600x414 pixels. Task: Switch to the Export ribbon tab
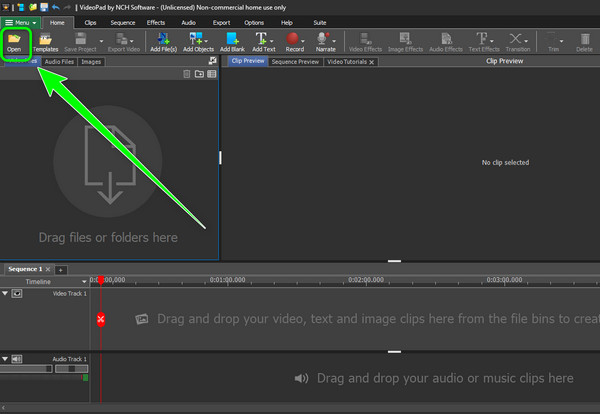221,23
